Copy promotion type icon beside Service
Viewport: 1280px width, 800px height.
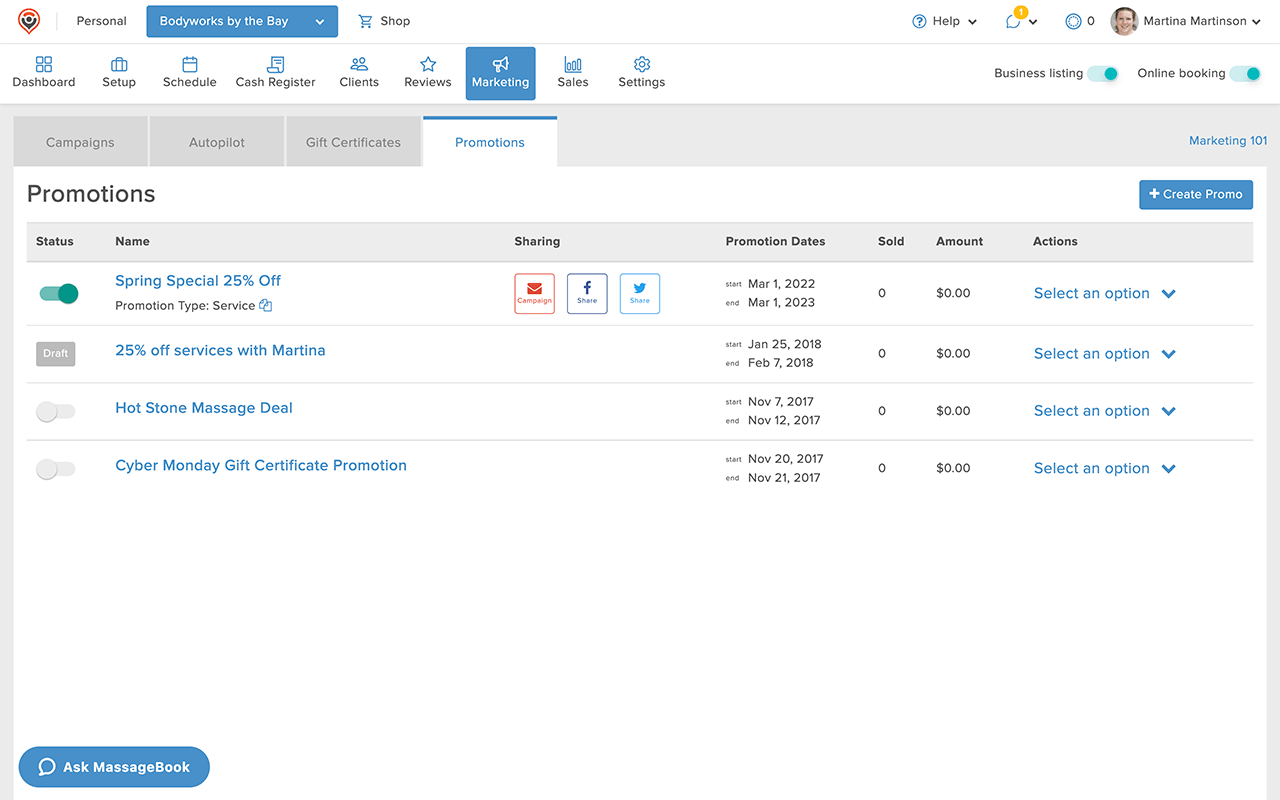point(266,306)
